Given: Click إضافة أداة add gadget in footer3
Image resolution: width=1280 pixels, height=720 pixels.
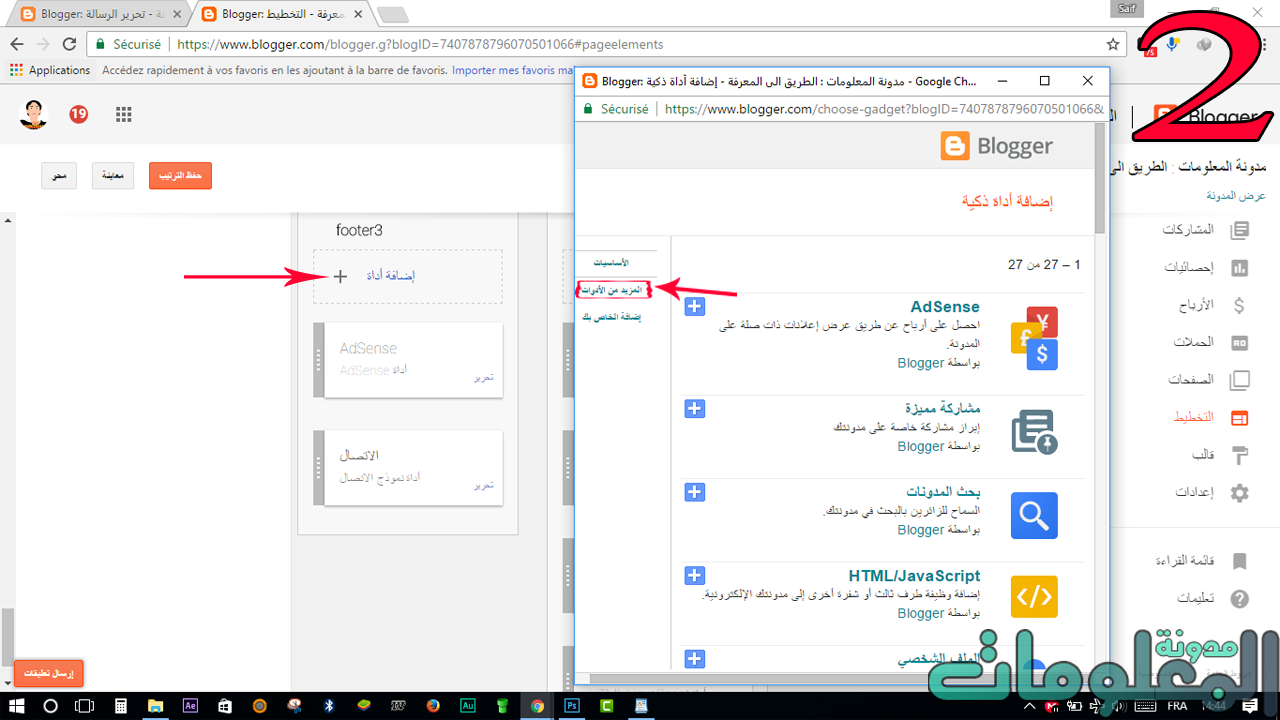Looking at the screenshot, I should point(408,276).
